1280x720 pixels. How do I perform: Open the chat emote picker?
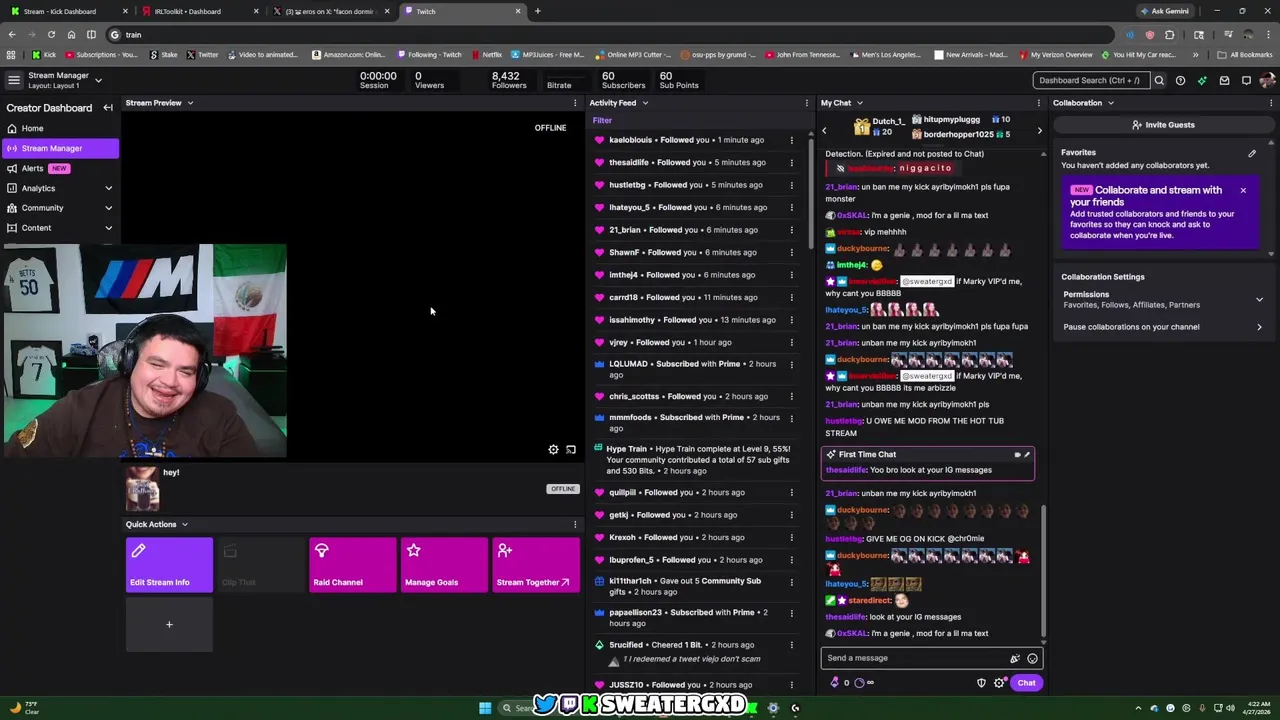click(1032, 658)
